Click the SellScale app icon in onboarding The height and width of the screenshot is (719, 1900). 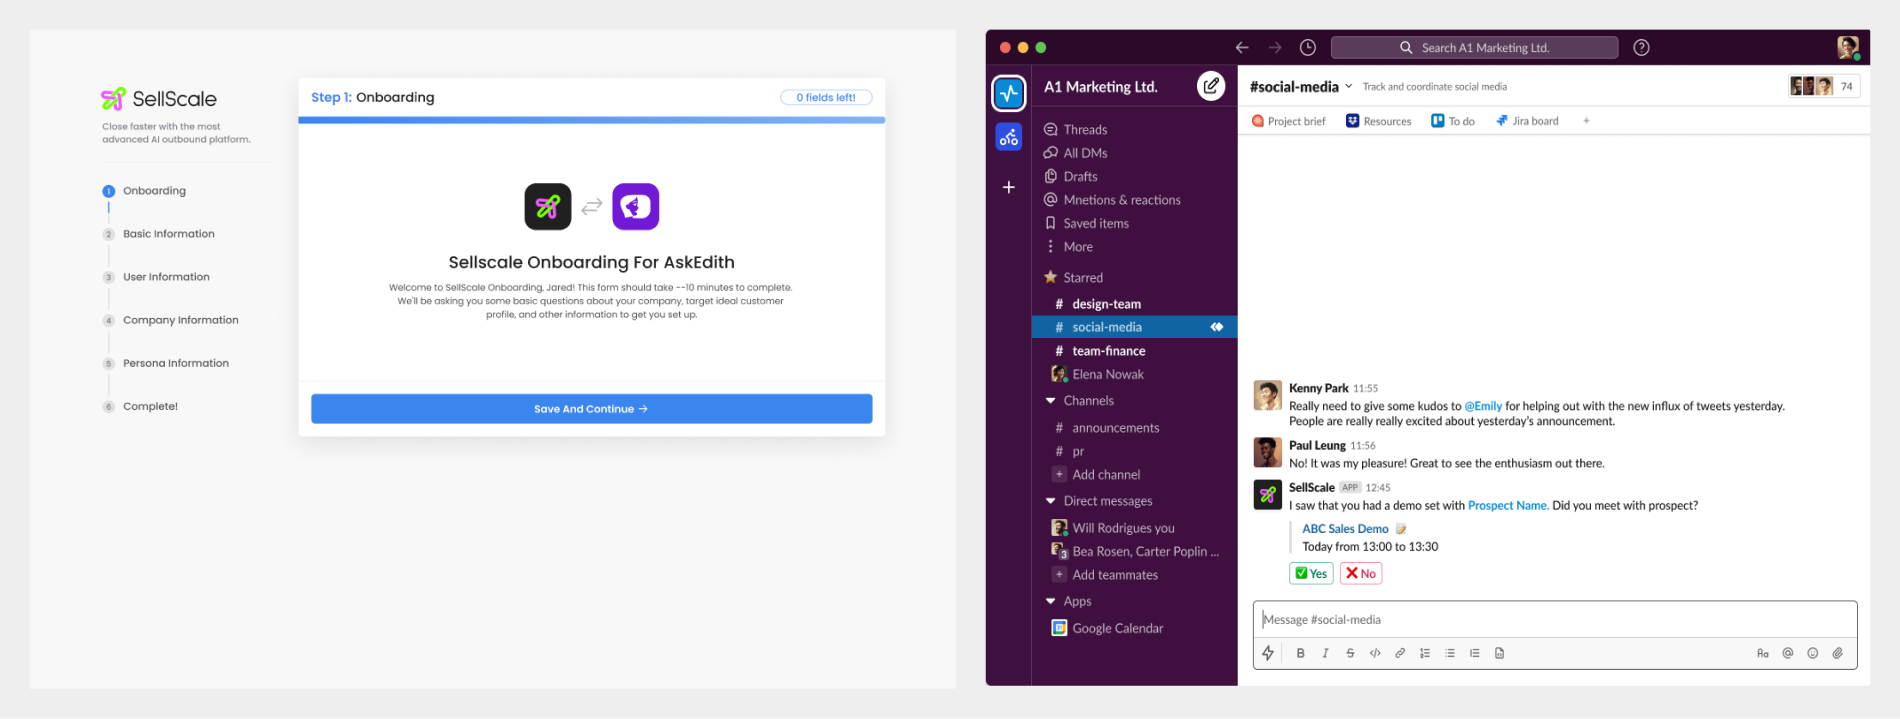click(548, 207)
